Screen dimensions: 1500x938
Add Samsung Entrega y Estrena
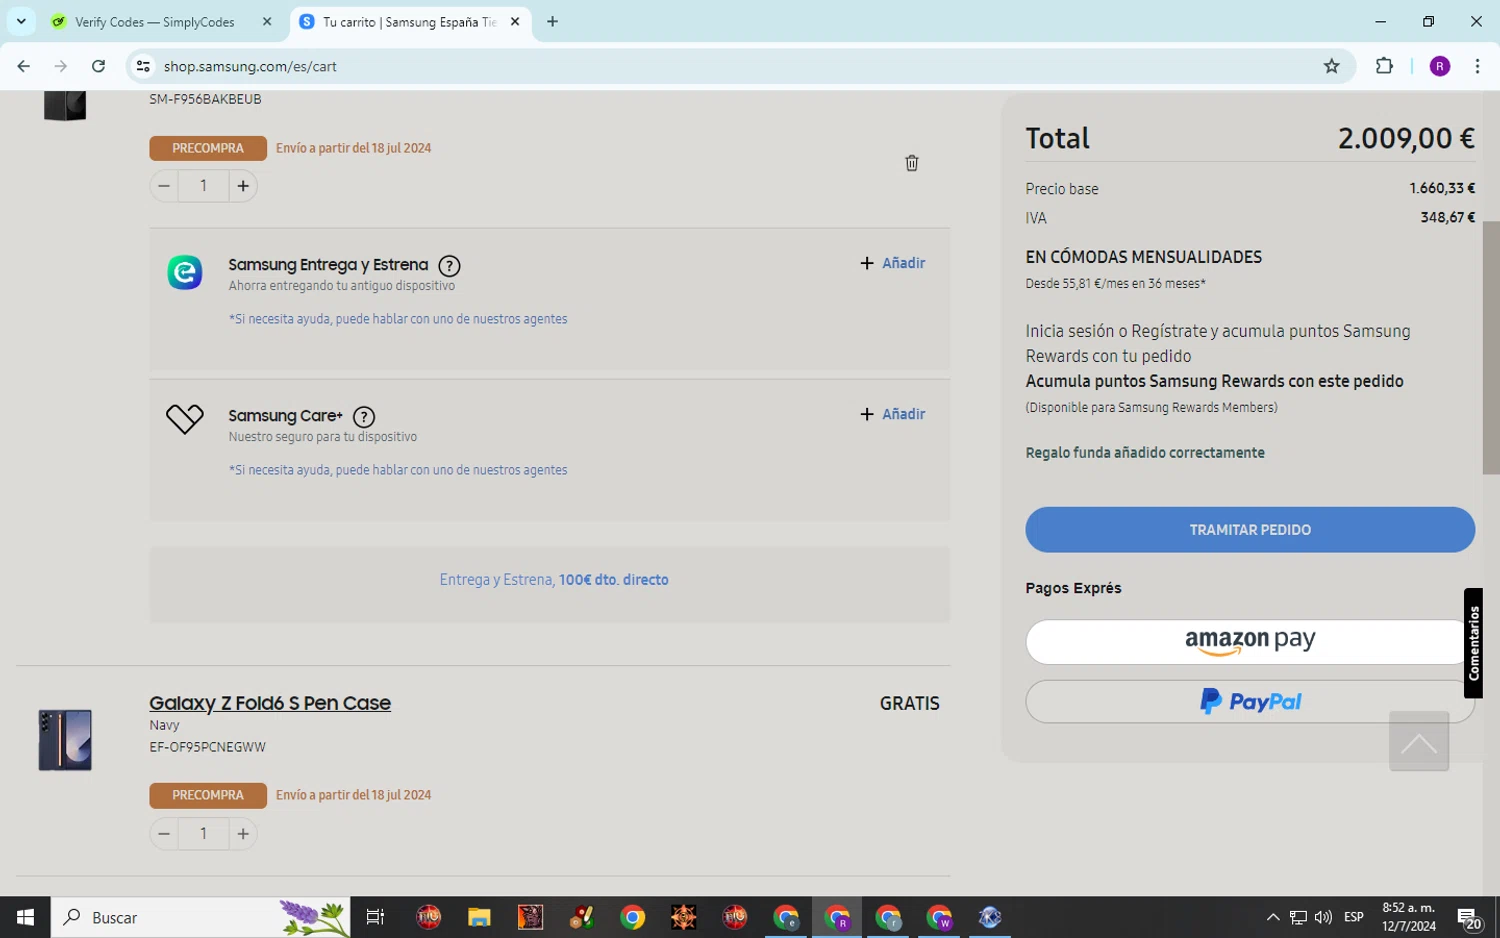892,263
